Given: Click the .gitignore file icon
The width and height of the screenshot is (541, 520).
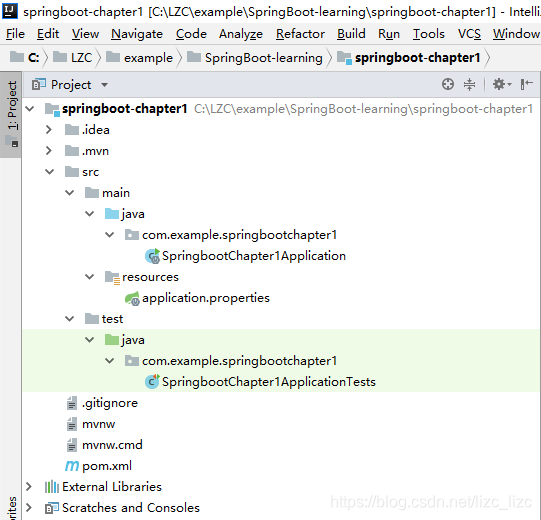Looking at the screenshot, I should [x=72, y=403].
